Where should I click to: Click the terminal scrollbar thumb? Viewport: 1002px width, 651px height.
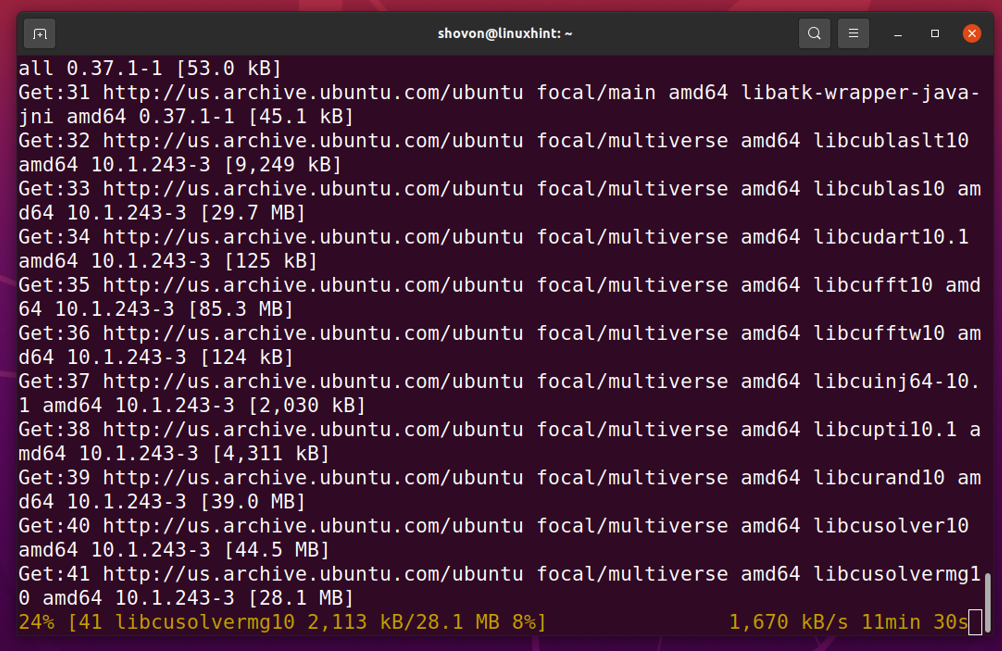click(x=988, y=601)
